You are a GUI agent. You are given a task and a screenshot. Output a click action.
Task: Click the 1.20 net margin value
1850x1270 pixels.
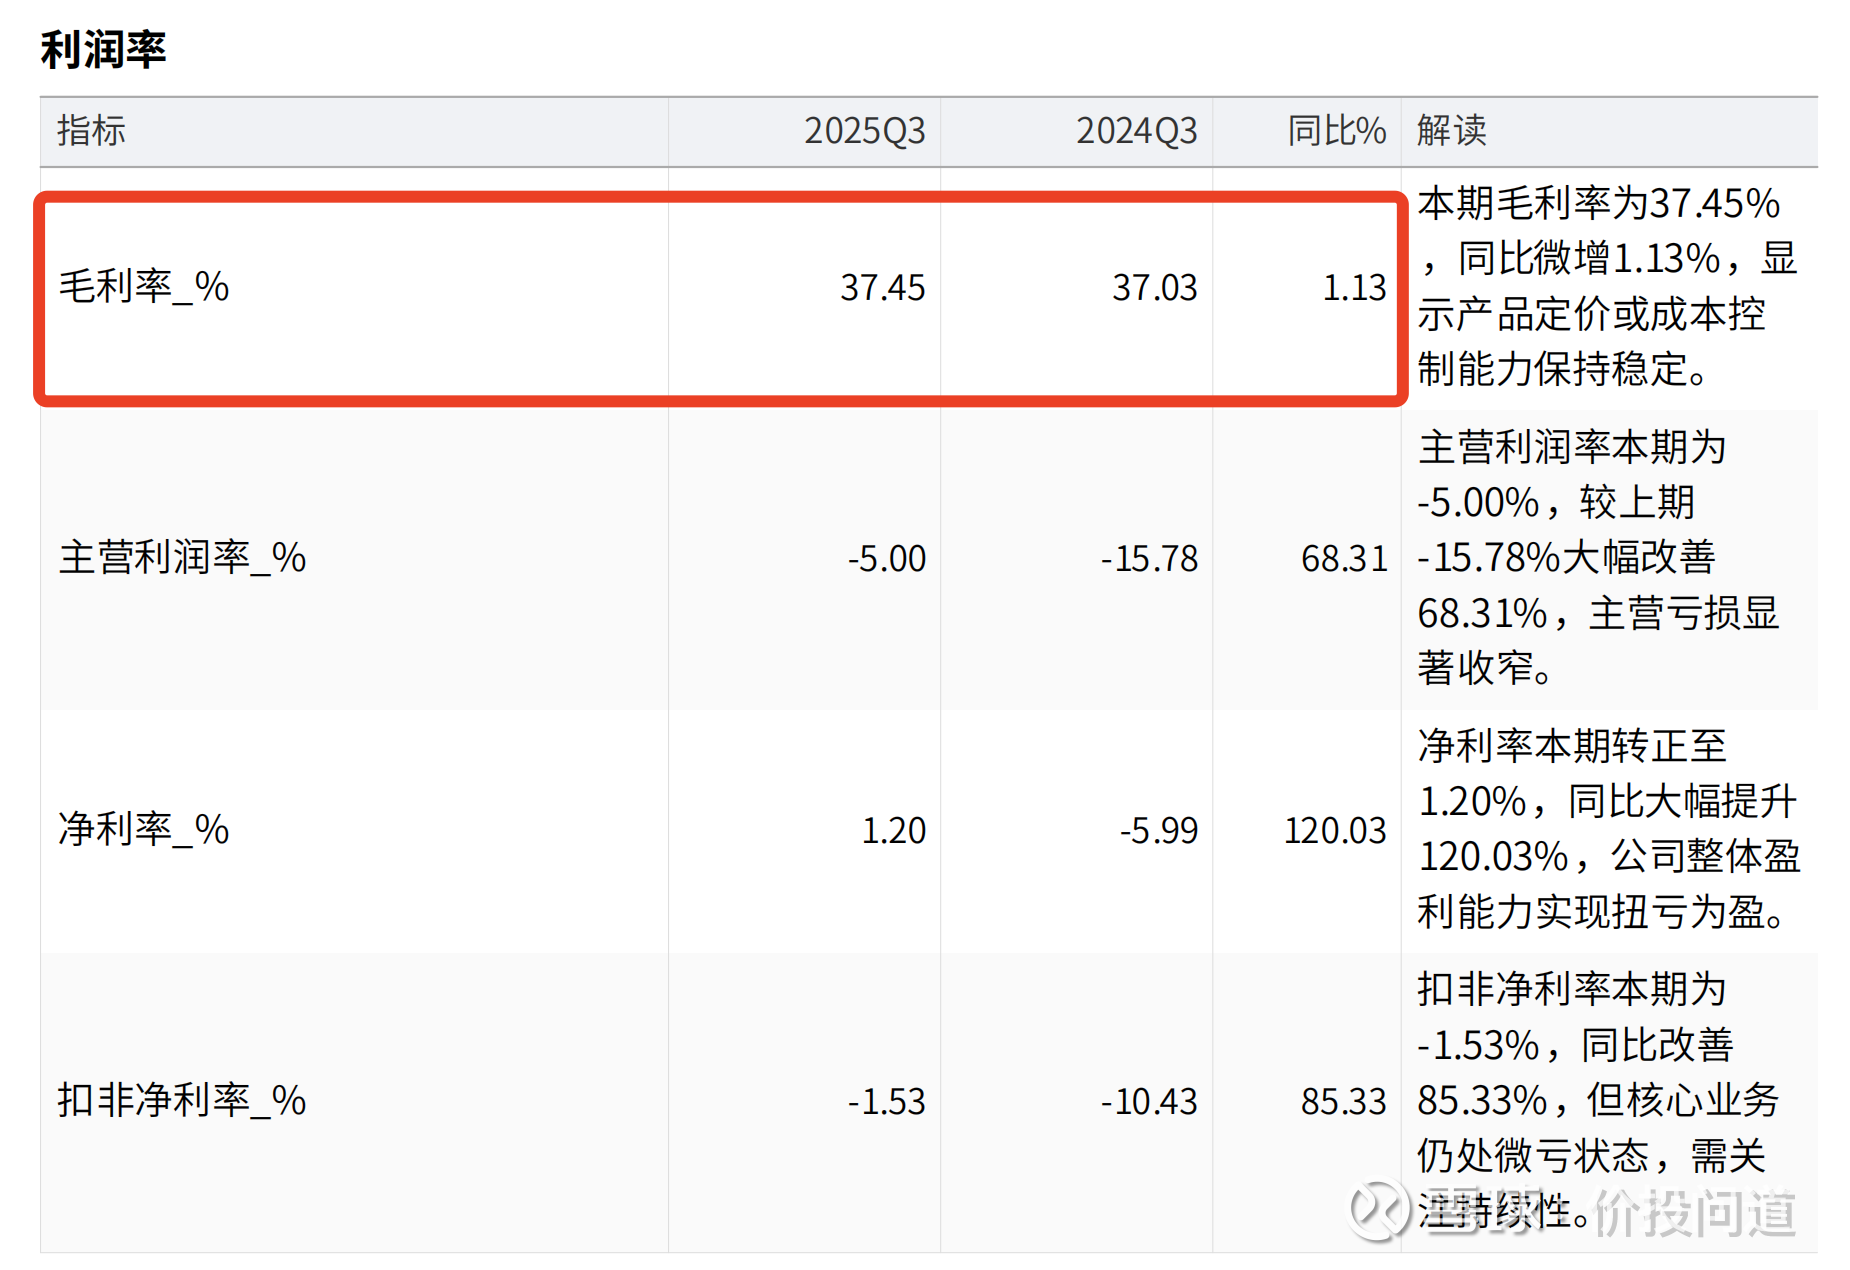tap(894, 831)
